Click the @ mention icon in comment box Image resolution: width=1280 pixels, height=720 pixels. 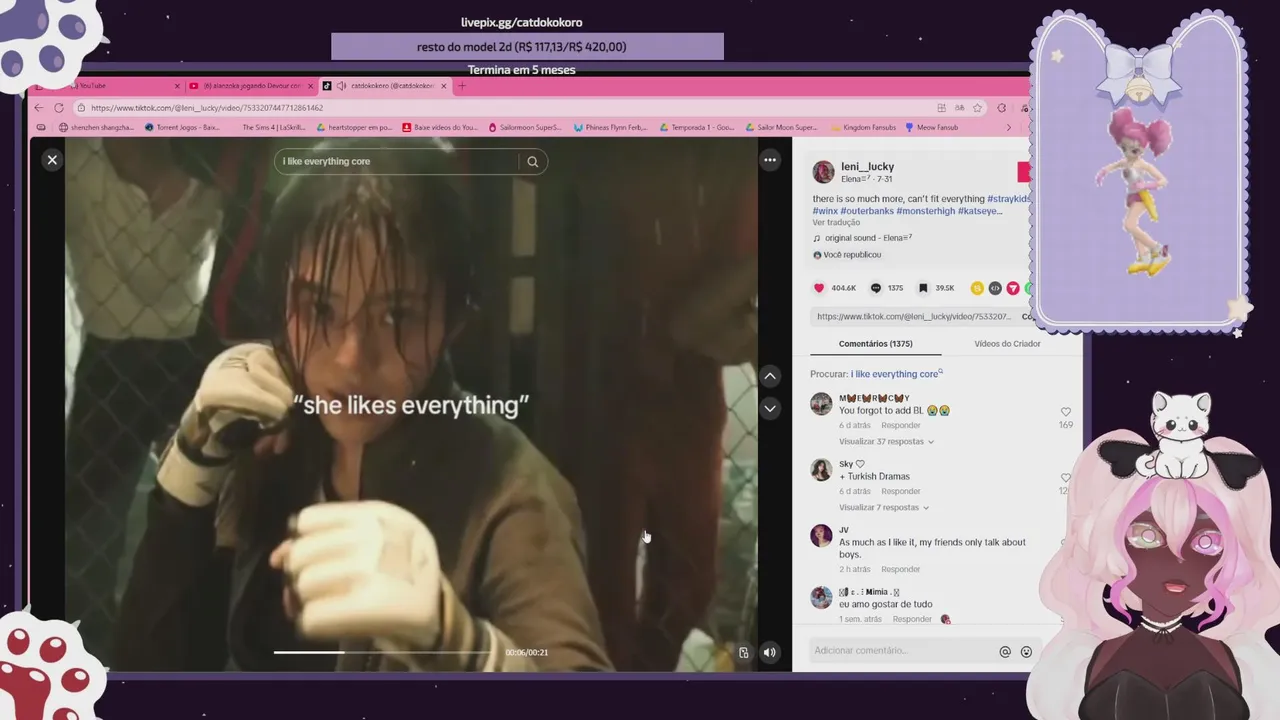pyautogui.click(x=1005, y=652)
